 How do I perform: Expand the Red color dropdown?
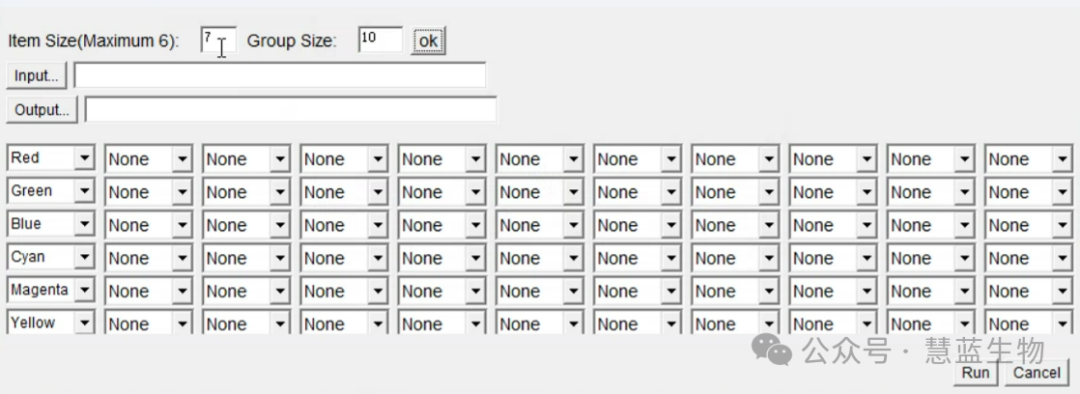click(84, 158)
